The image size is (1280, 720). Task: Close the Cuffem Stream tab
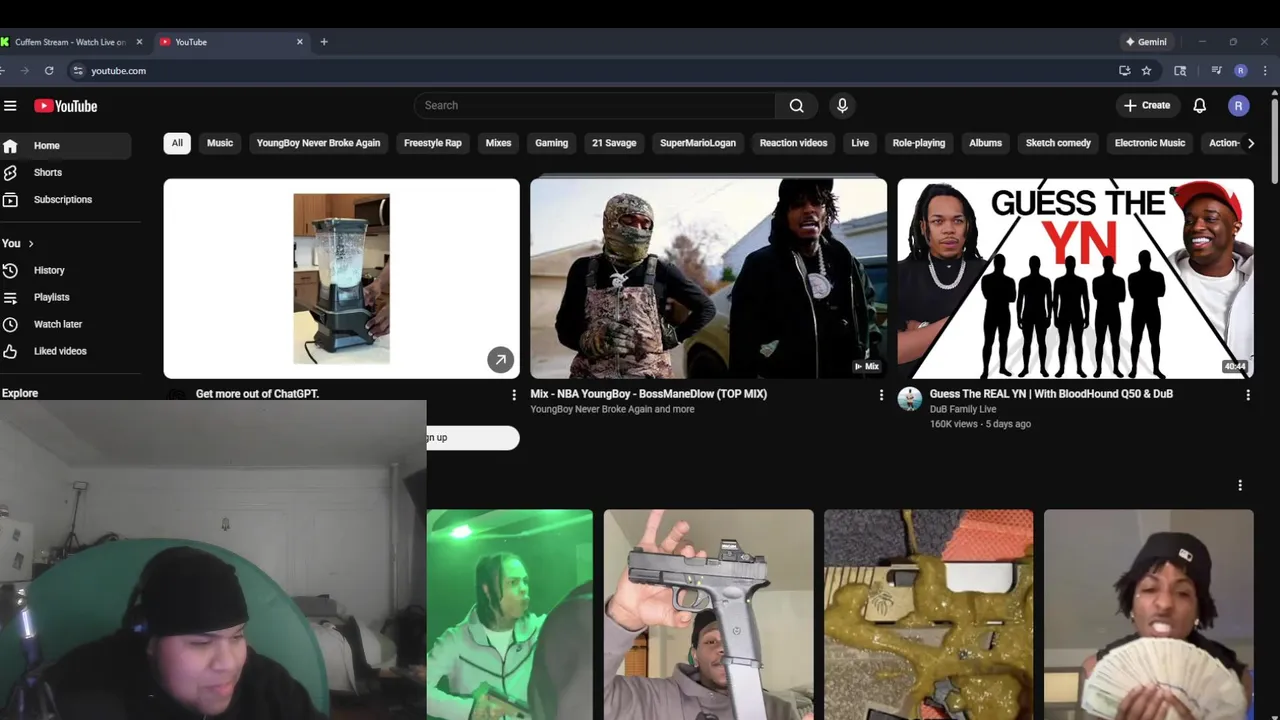[x=139, y=42]
